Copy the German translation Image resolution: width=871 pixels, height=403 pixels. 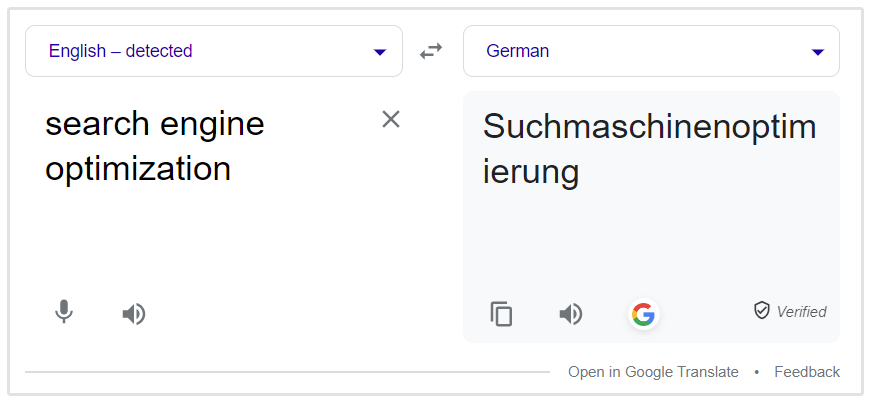[x=501, y=314]
